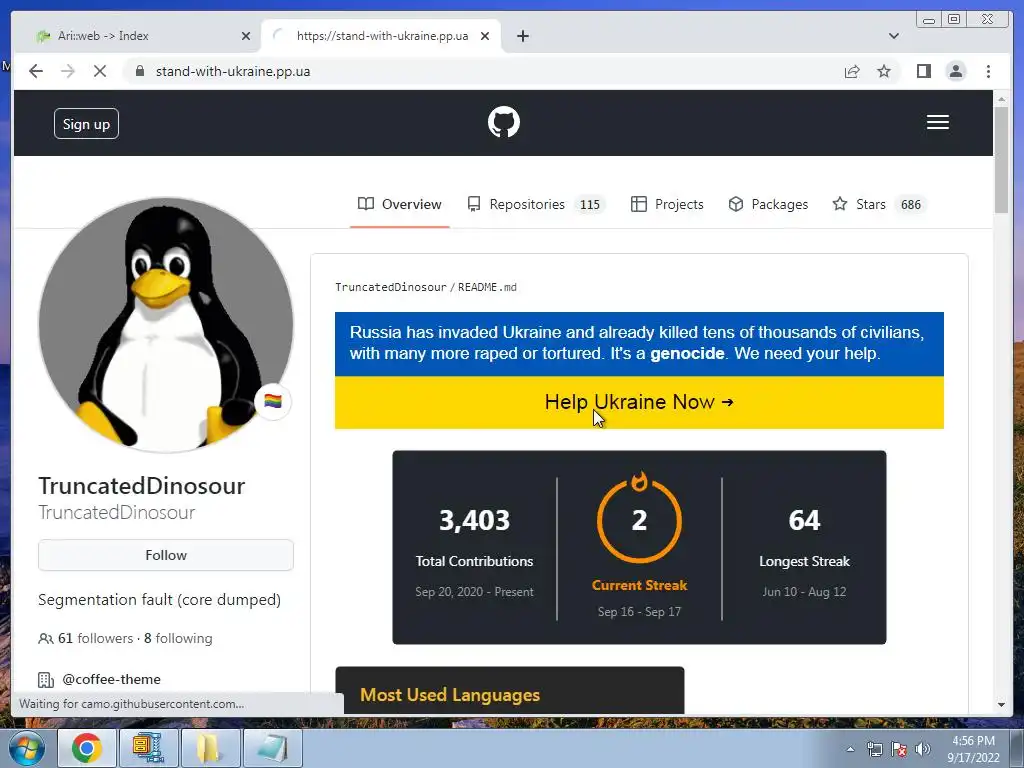
Task: Select the stand-with-ukraine.pp.ua browser tab
Action: pyautogui.click(x=381, y=36)
